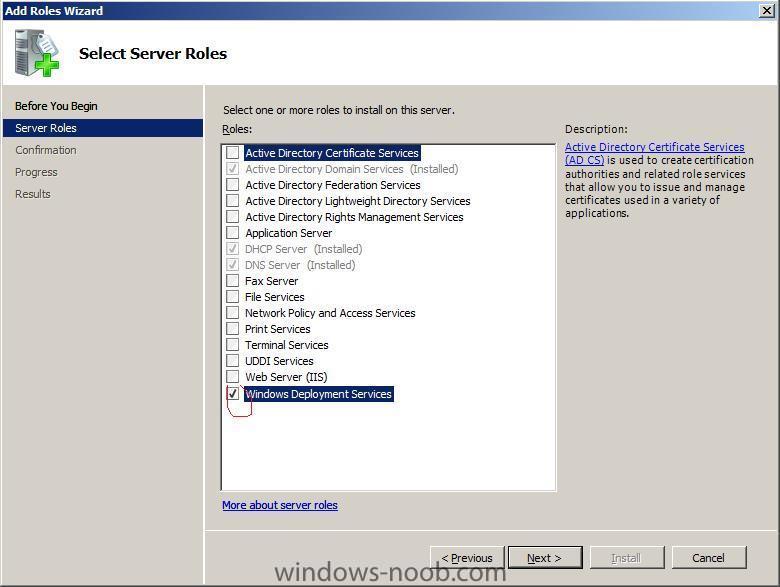The image size is (780, 587).
Task: Click Active Directory Federation Services label
Action: (x=333, y=185)
